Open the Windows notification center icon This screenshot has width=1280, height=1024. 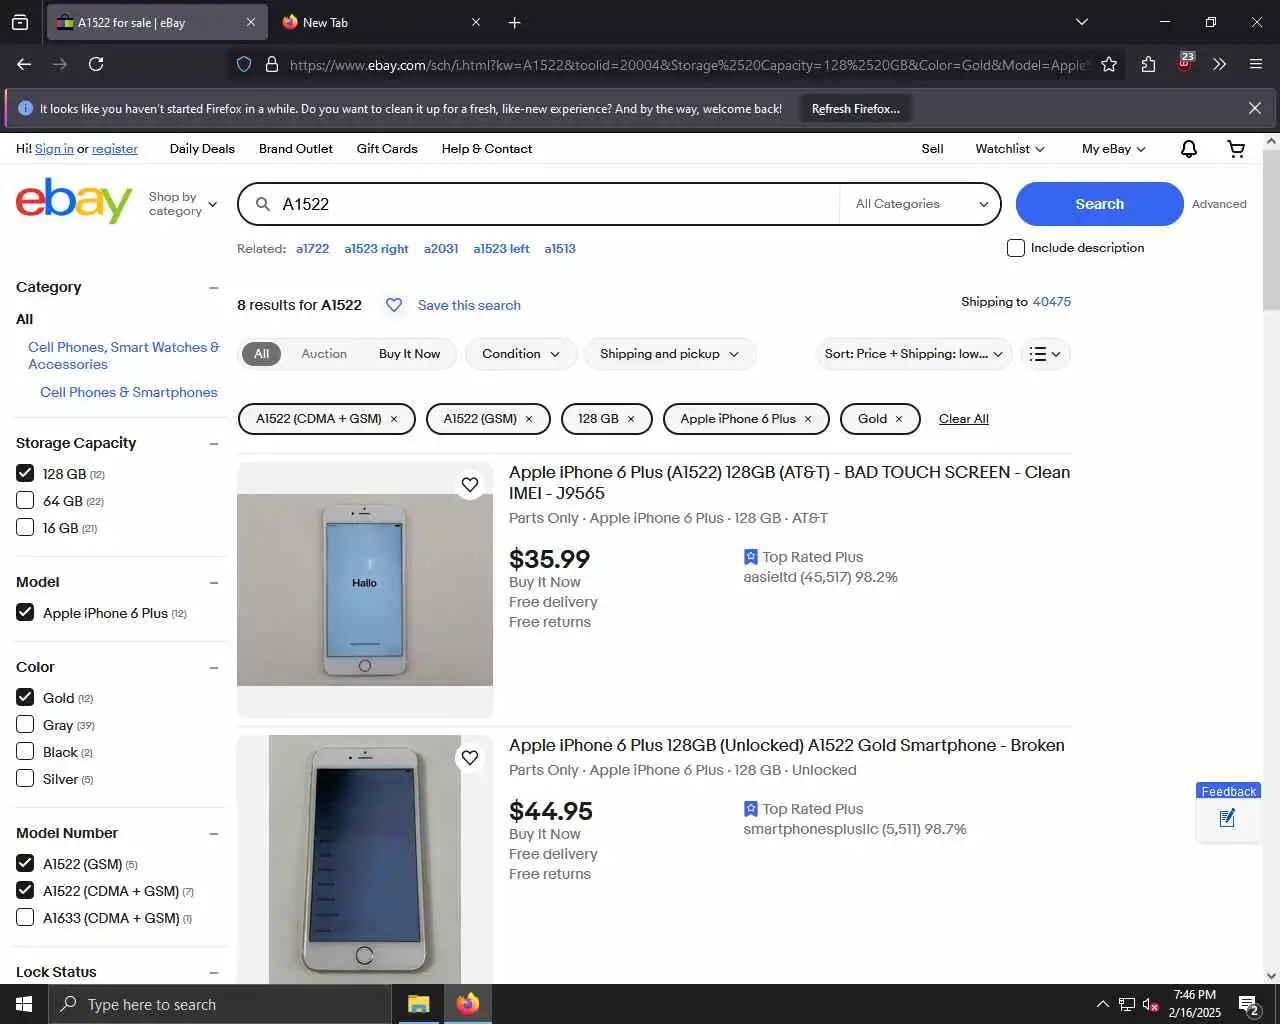[1248, 1004]
